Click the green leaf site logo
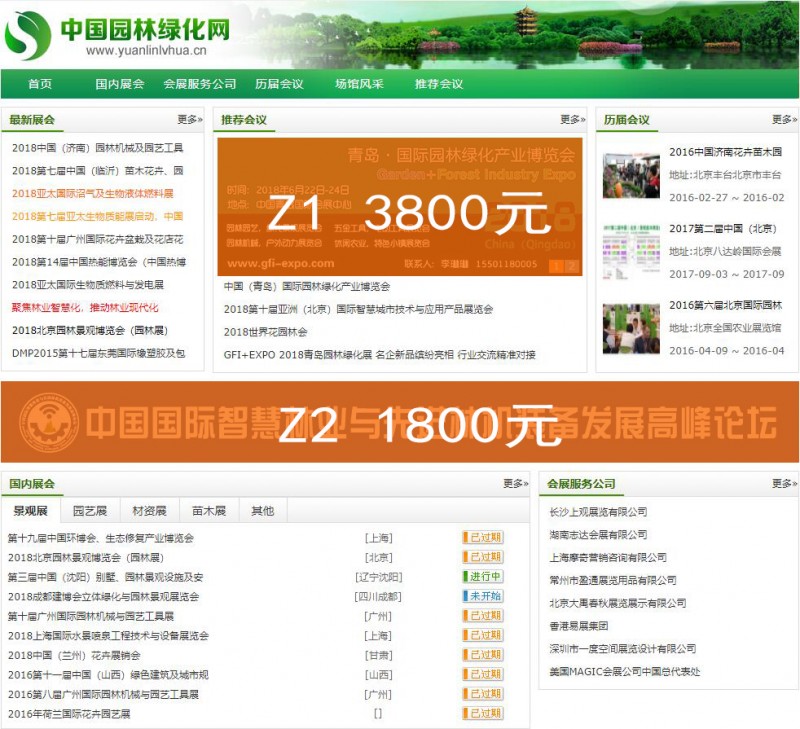The image size is (800, 729). 28,35
